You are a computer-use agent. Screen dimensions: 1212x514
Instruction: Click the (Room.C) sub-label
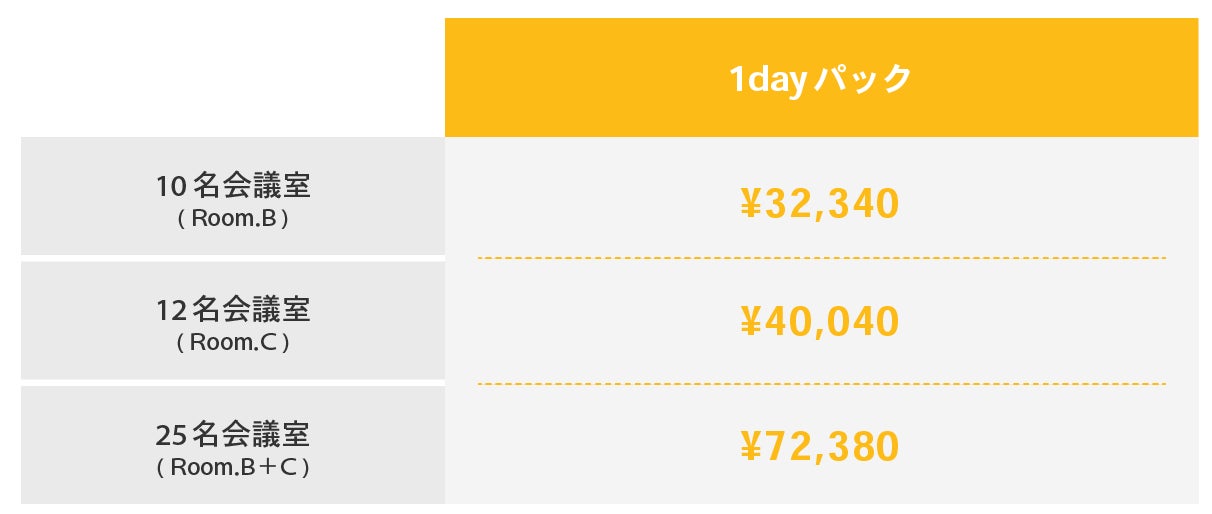click(233, 342)
